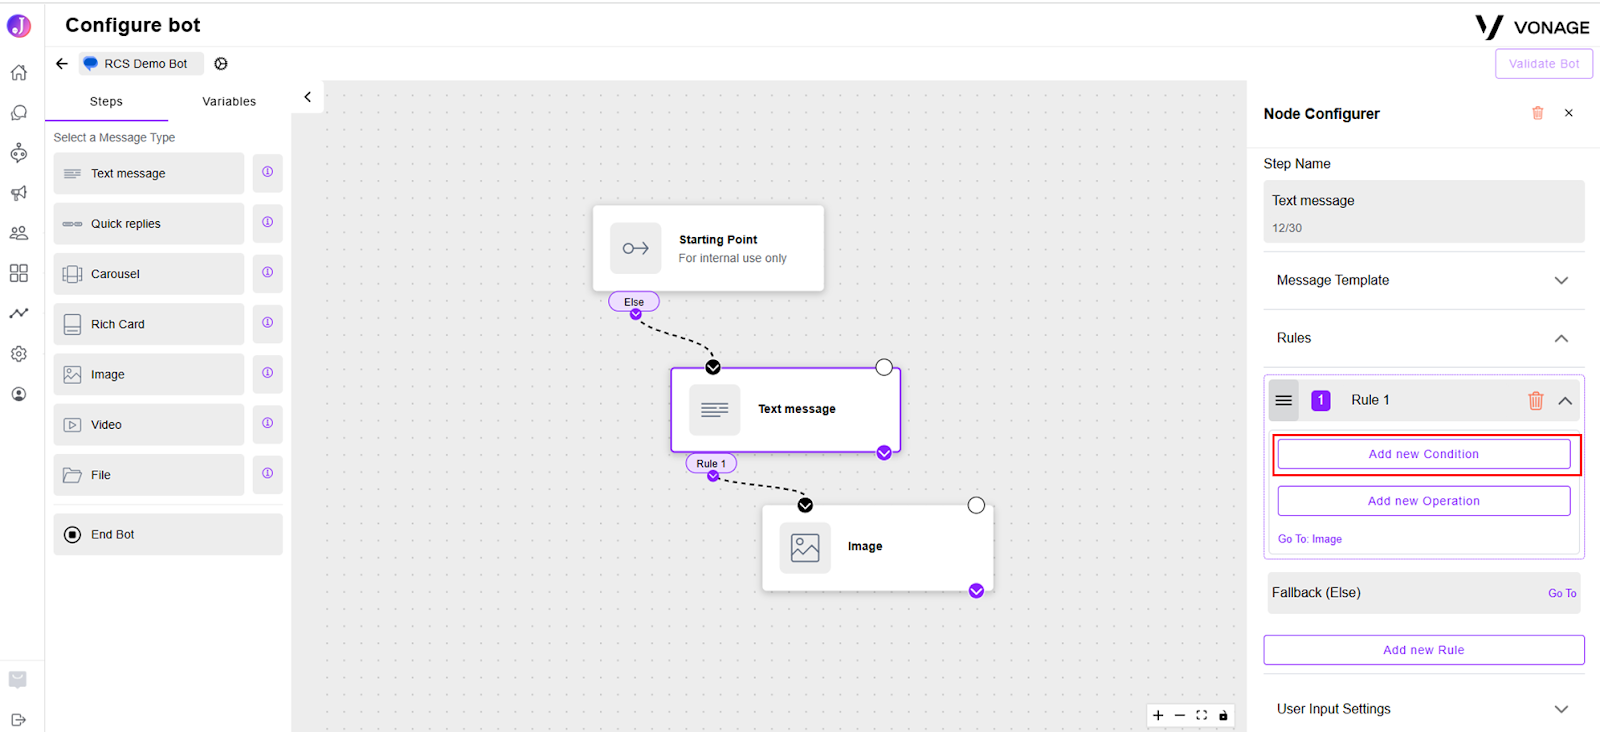The width and height of the screenshot is (1600, 732).
Task: Select Rich Card message type
Action: click(149, 324)
